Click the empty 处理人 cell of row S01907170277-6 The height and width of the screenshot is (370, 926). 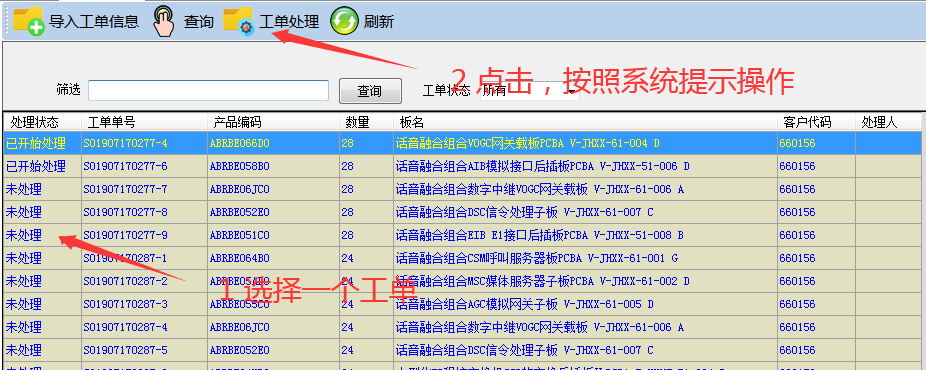(x=888, y=166)
